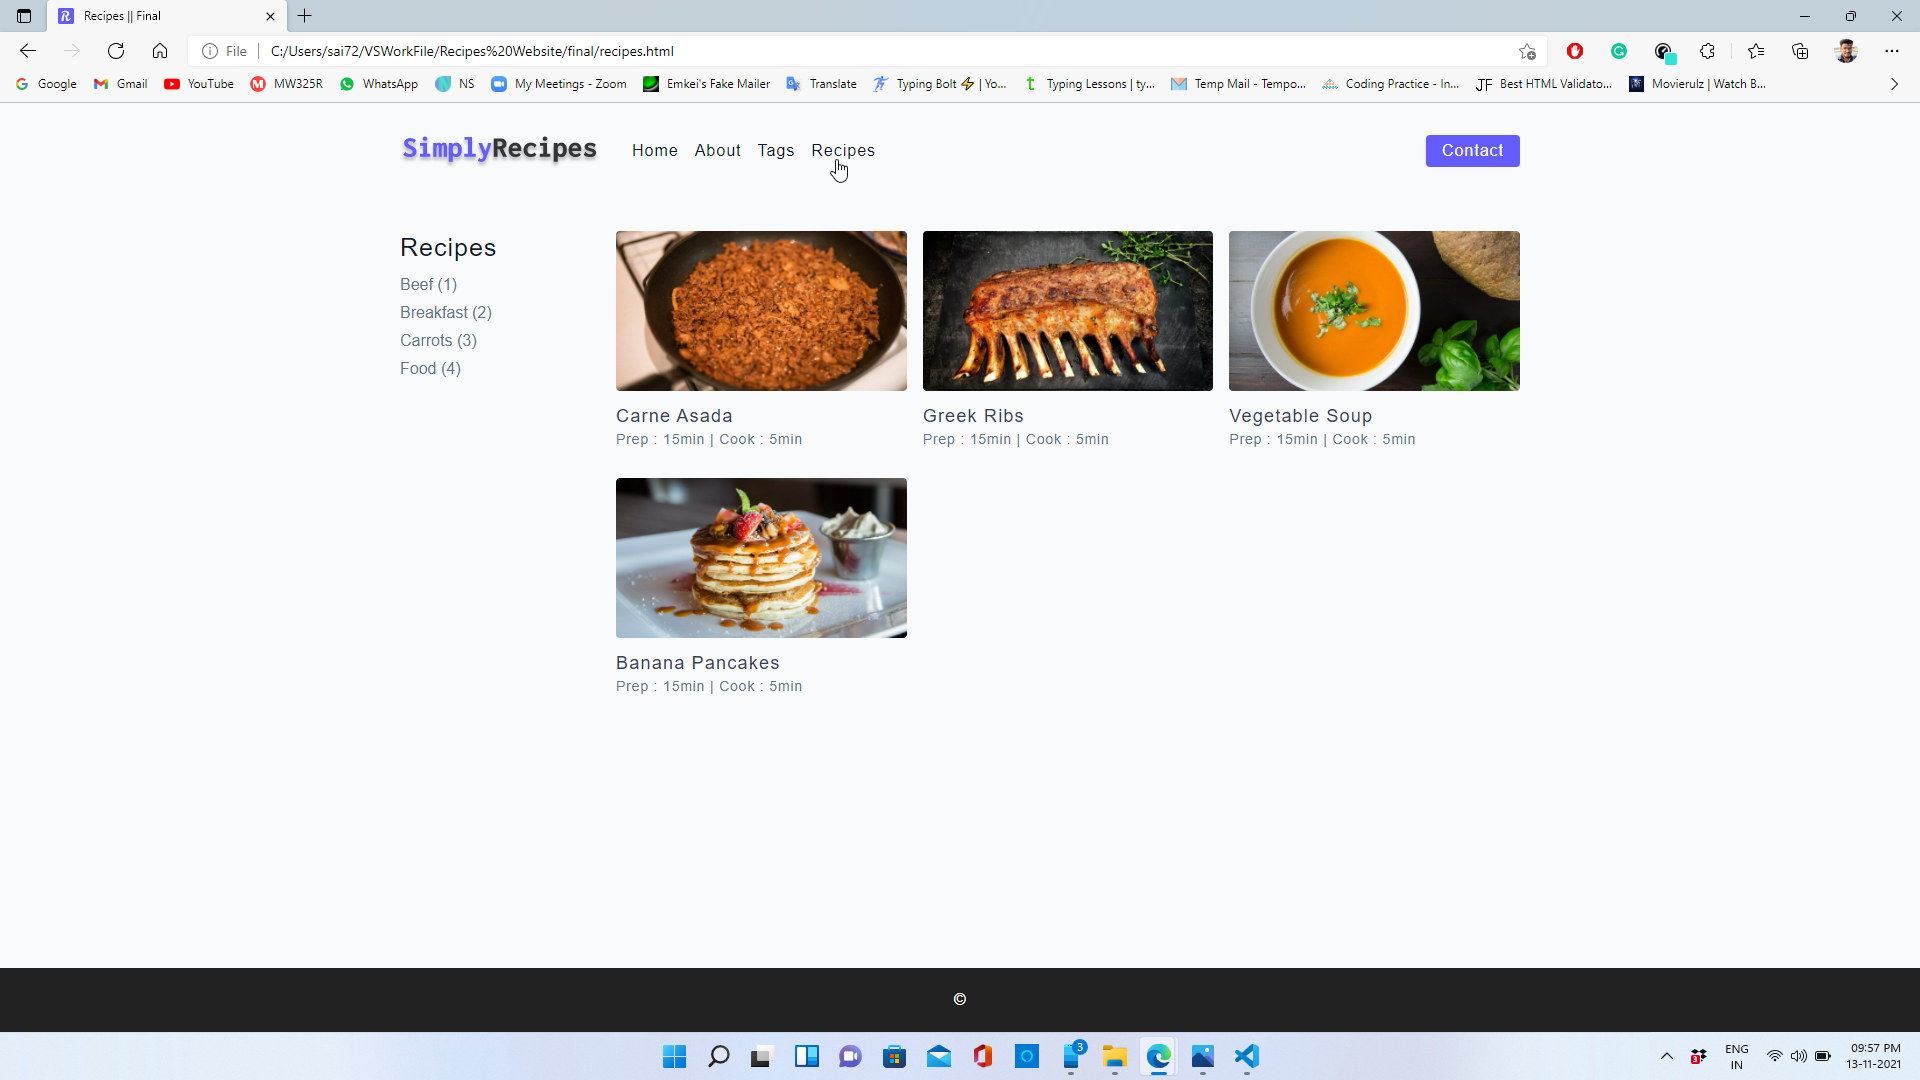Open the Windows Start menu

coord(674,1056)
